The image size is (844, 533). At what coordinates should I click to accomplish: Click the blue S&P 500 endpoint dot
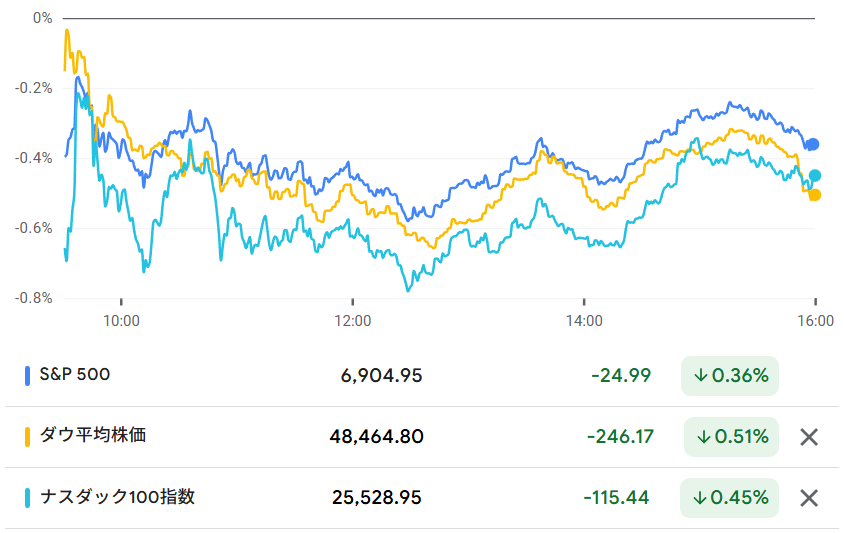[x=813, y=144]
